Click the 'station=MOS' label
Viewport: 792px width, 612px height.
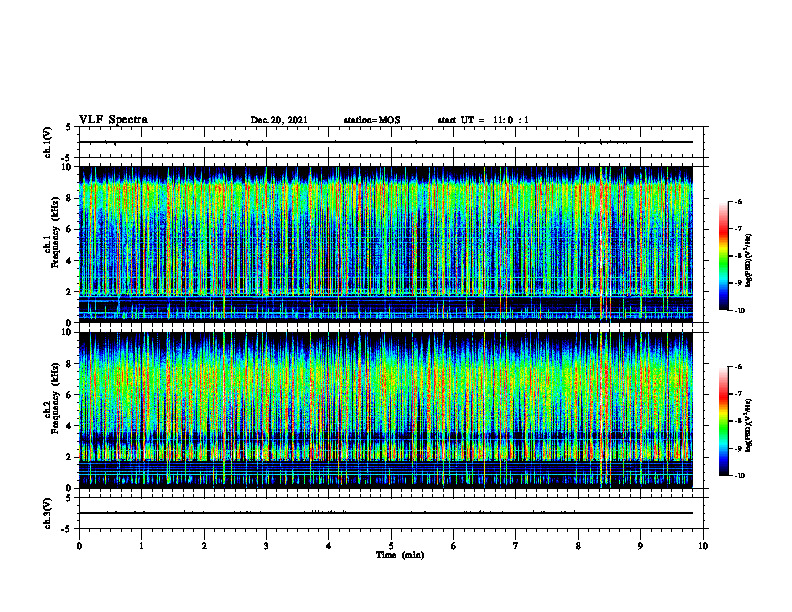(x=372, y=120)
